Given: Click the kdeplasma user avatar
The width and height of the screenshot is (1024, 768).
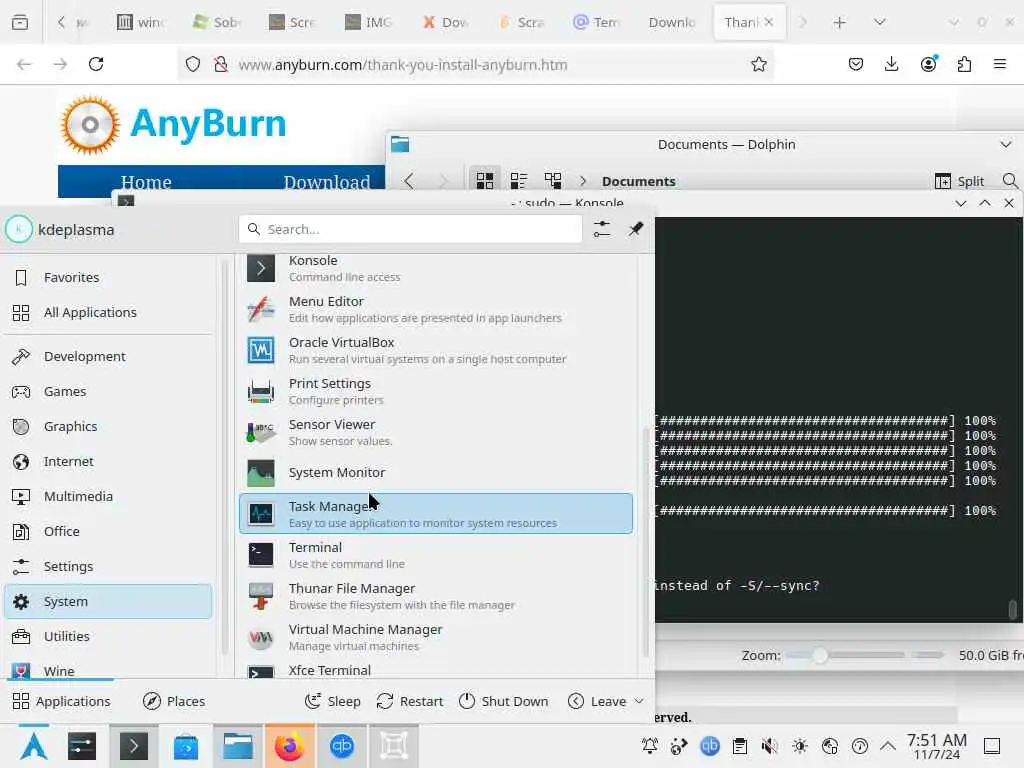Looking at the screenshot, I should tap(19, 229).
